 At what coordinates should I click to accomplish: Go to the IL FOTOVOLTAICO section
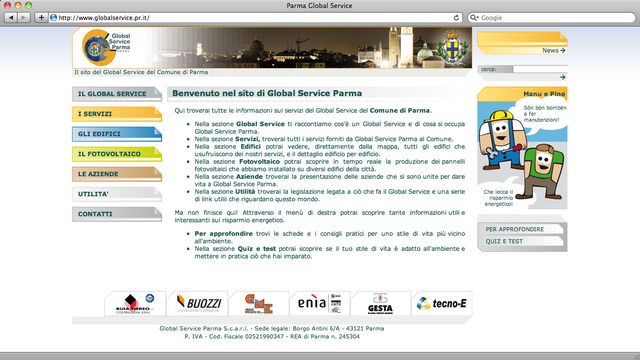(117, 154)
